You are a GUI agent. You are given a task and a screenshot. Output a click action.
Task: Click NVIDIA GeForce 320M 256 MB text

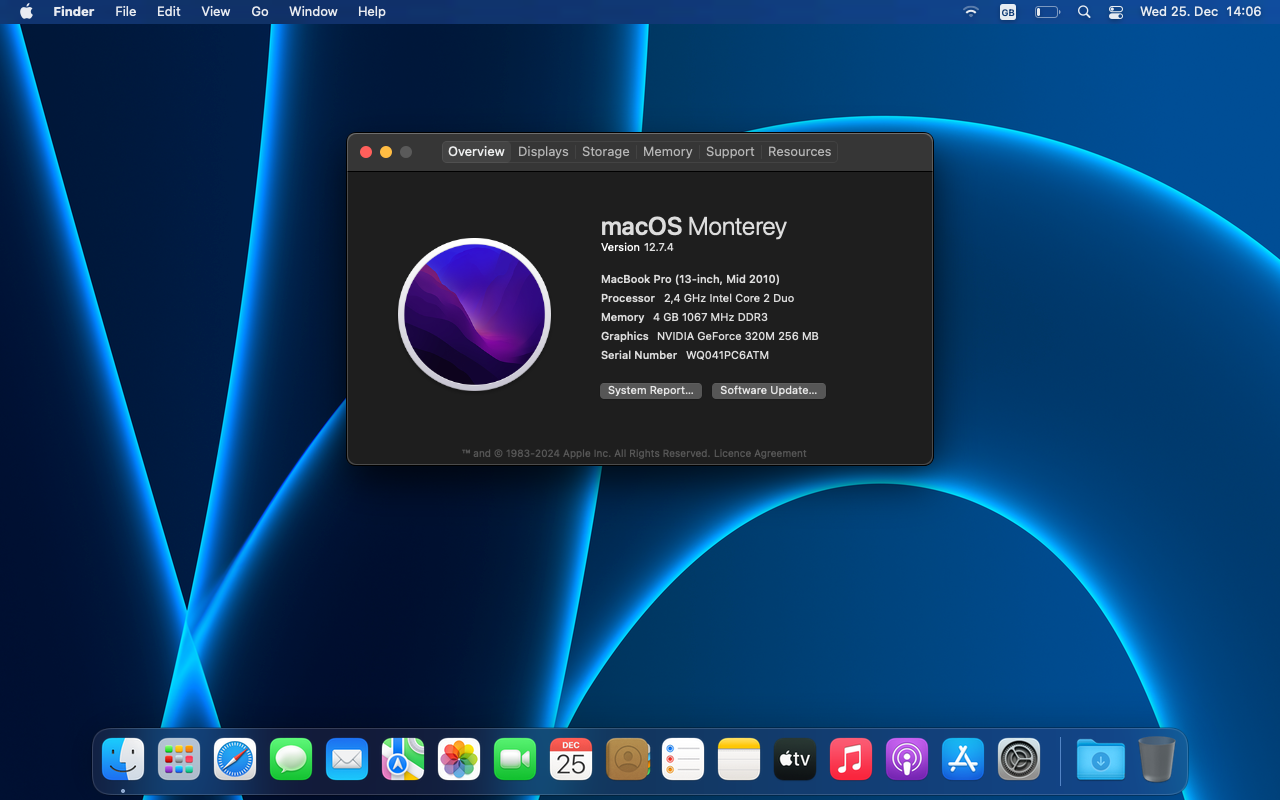pos(737,336)
